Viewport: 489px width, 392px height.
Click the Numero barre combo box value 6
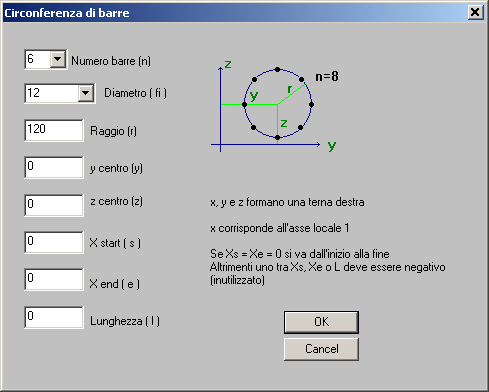tap(38, 59)
